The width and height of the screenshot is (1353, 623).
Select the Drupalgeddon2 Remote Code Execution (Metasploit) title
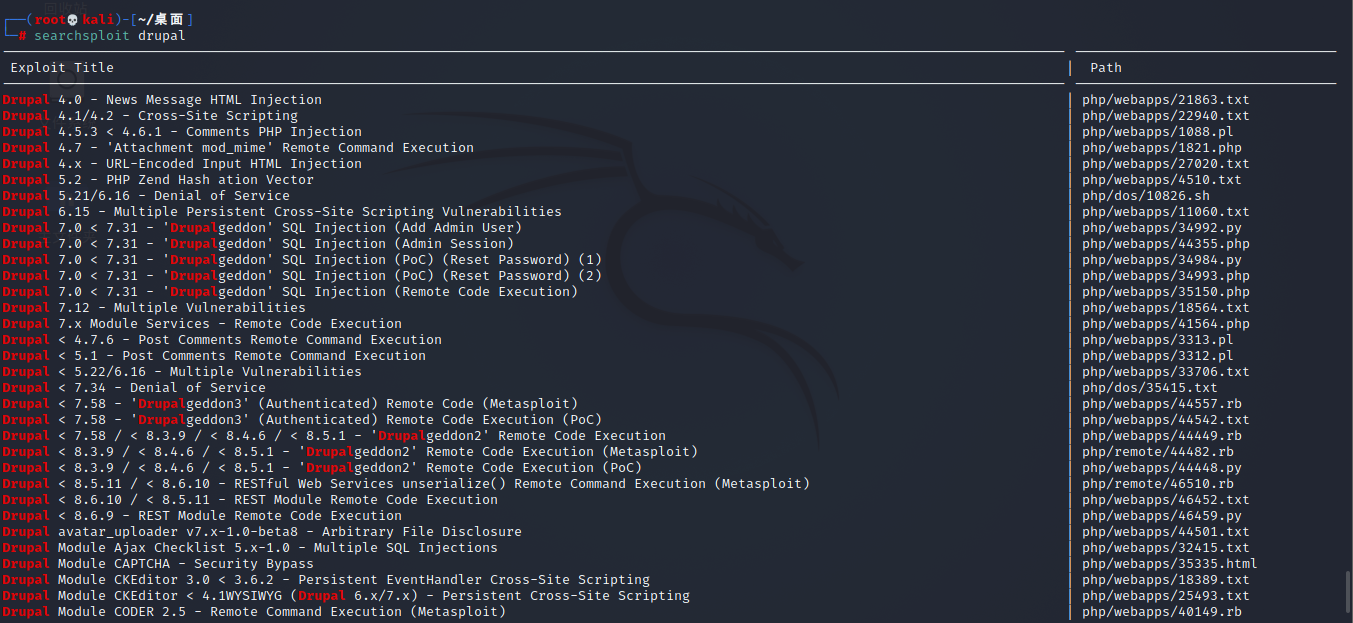350,452
